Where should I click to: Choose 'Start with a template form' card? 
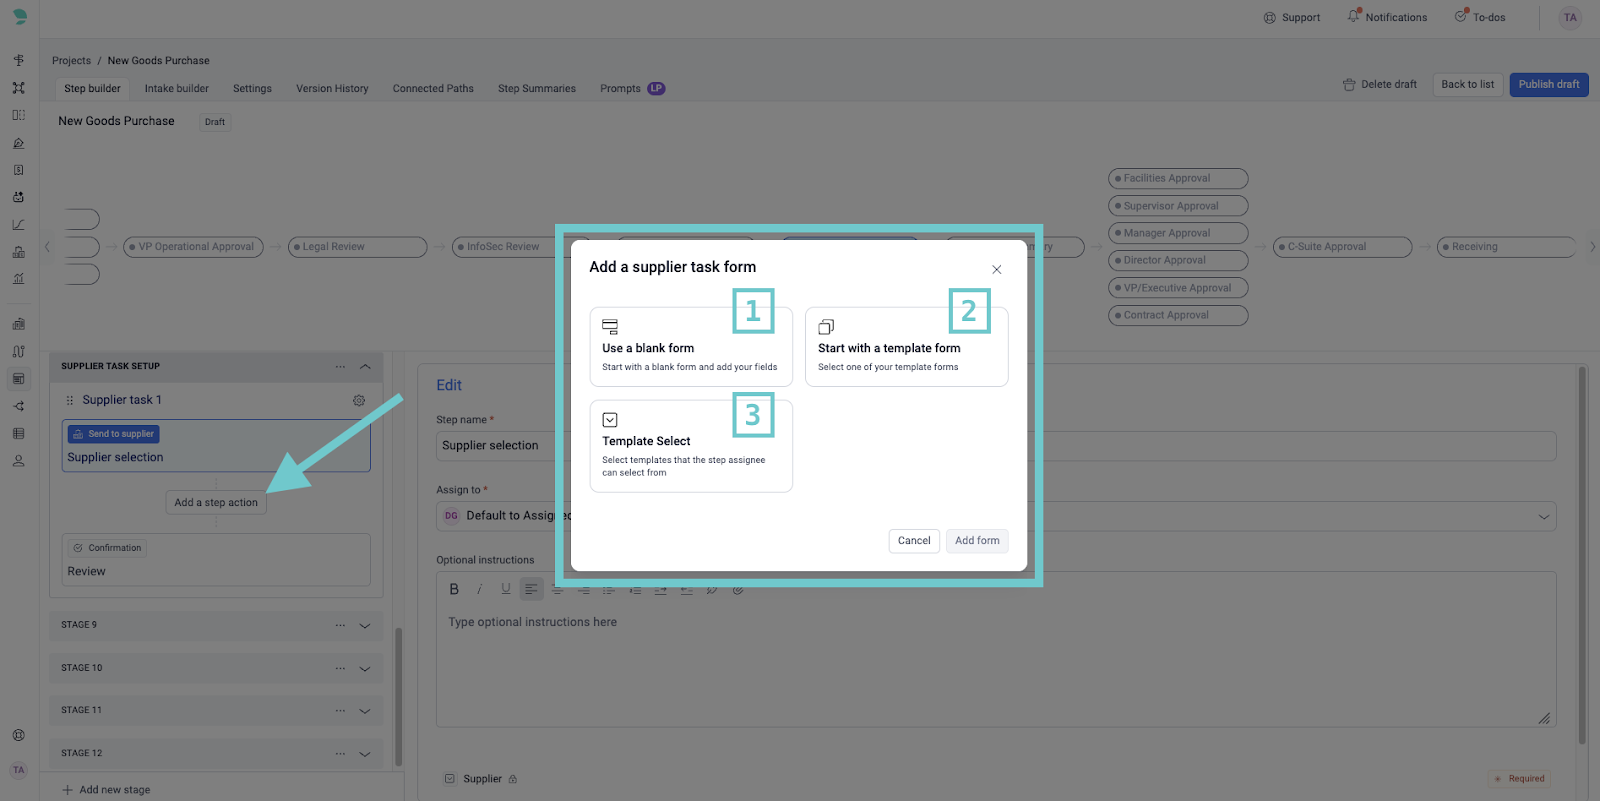coord(906,347)
